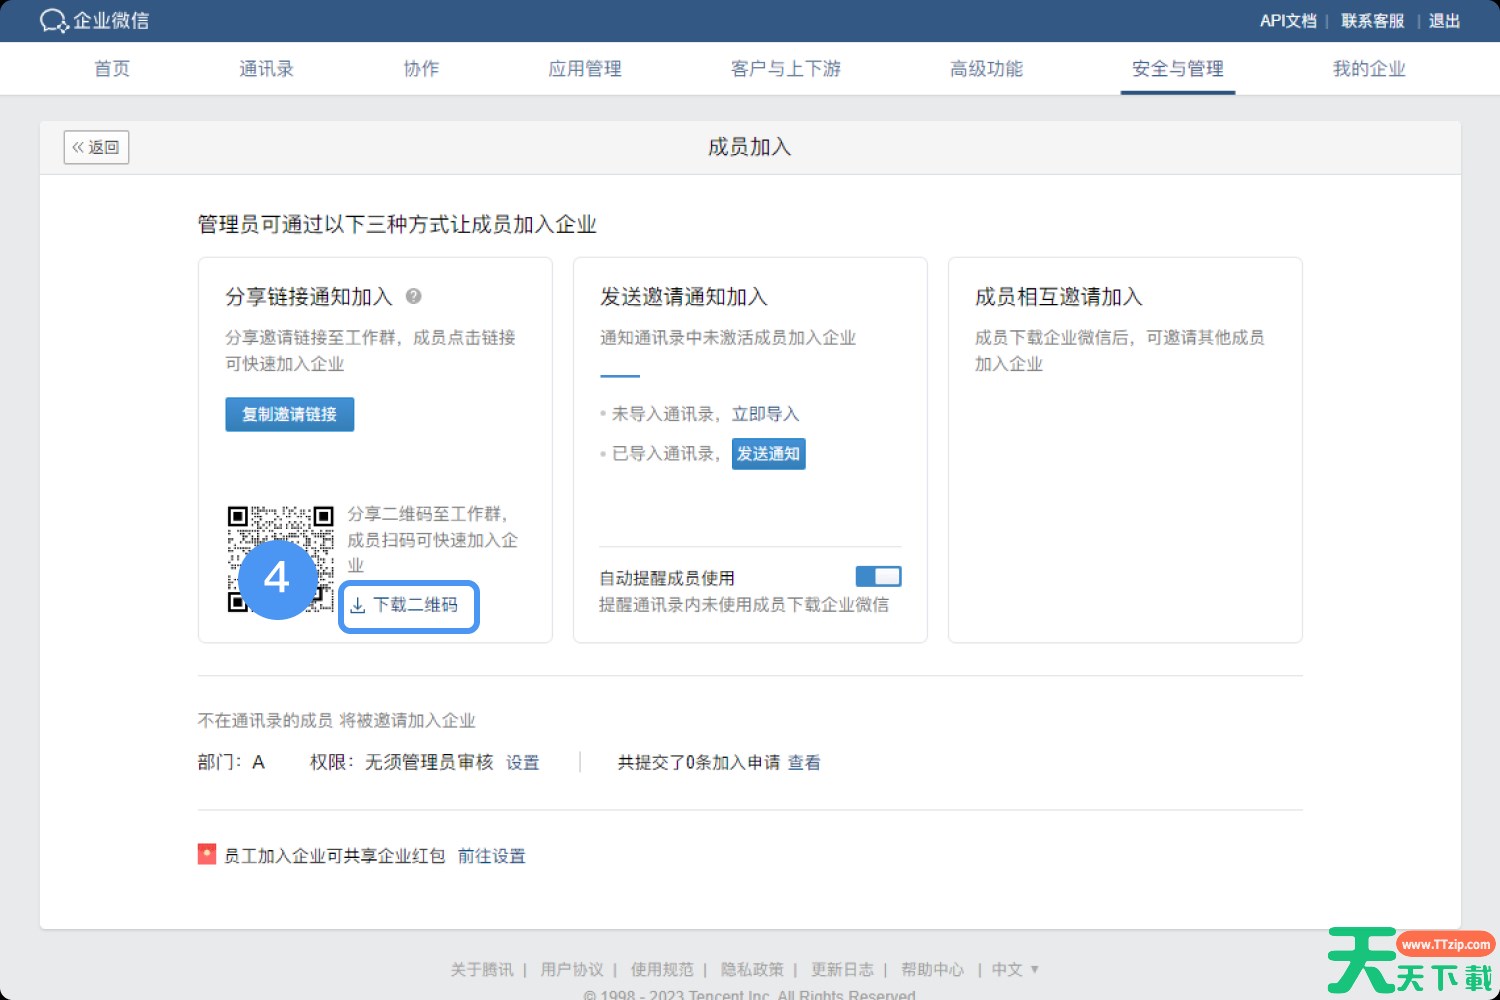The height and width of the screenshot is (1000, 1500).
Task: Click the help question mark beside 分享链接通知加入
Action: [x=413, y=296]
